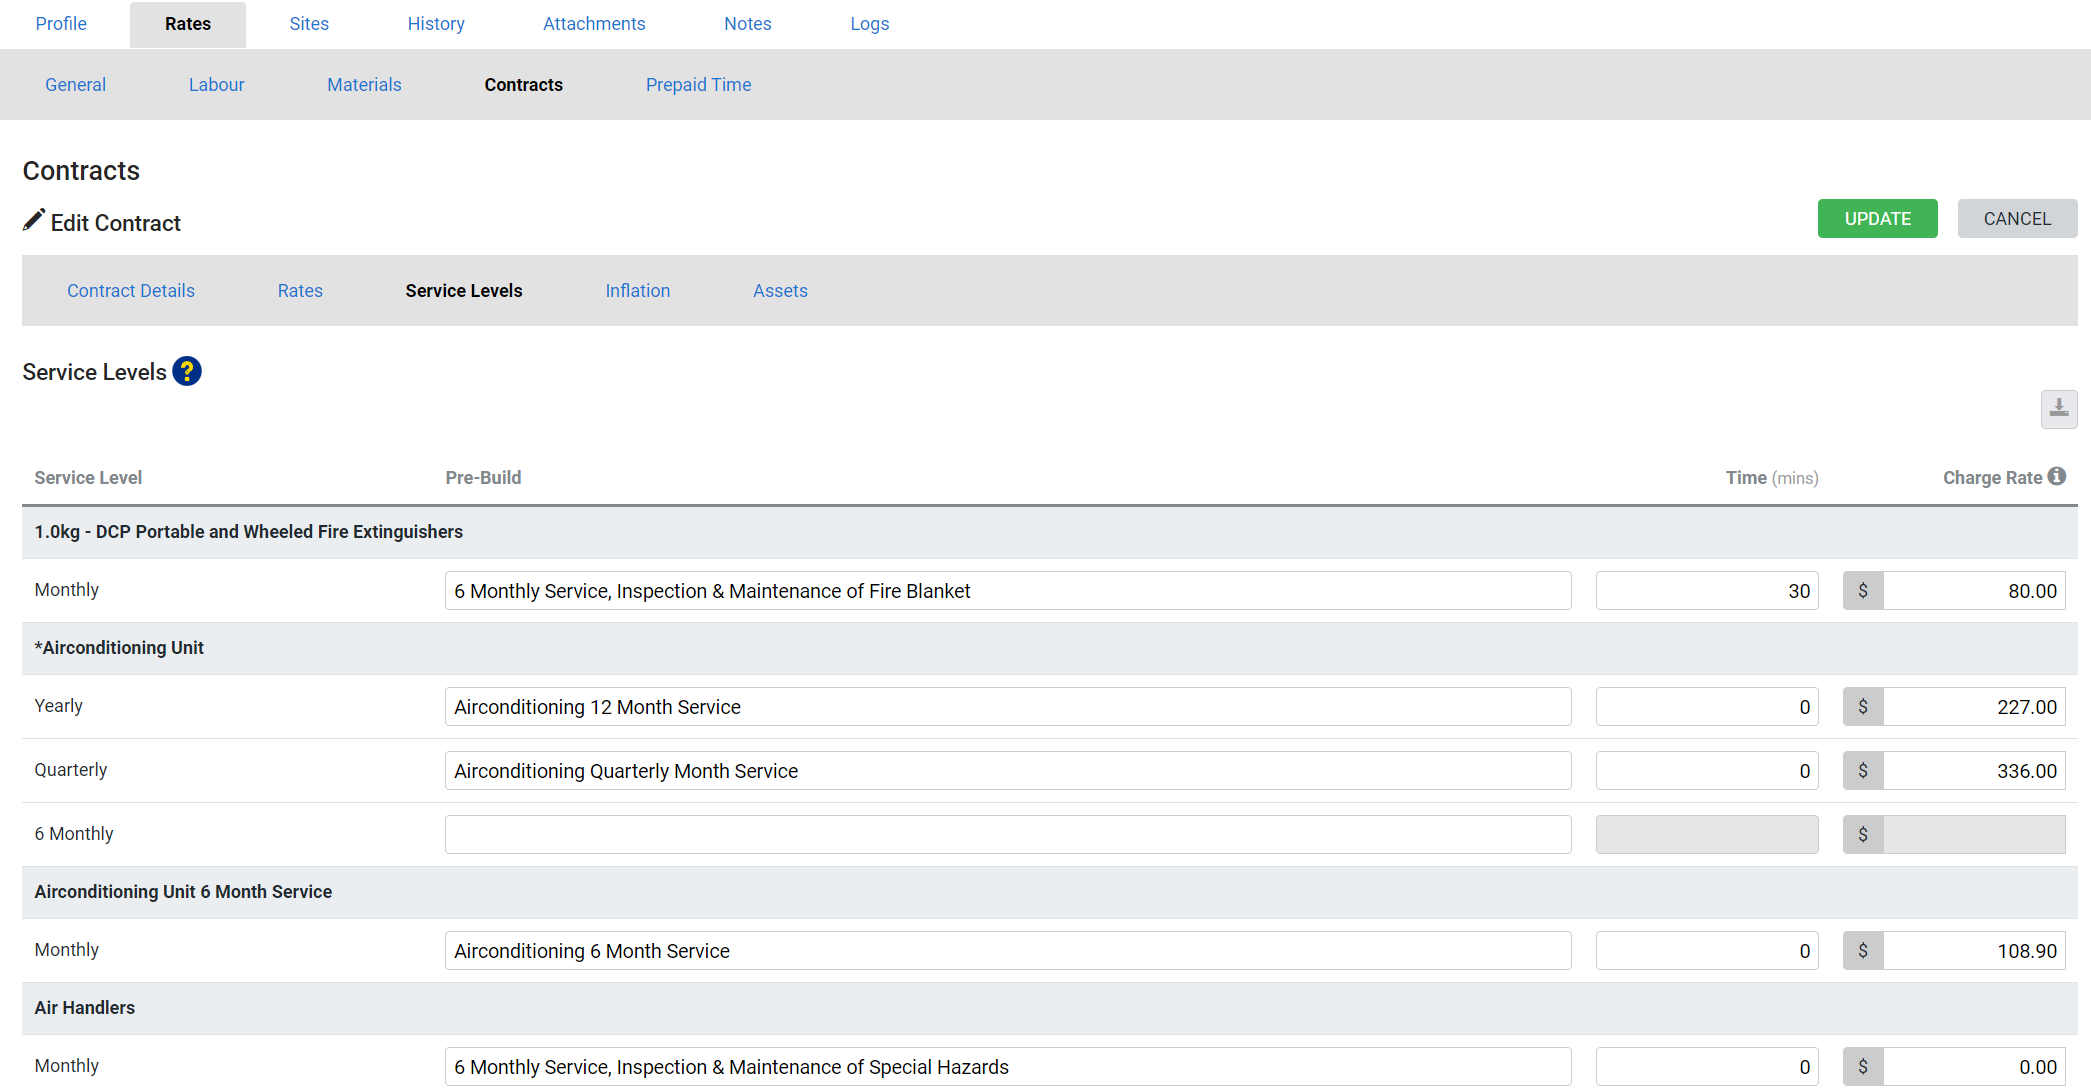Click the download export icon
Screen dimensions: 2091x1090
tap(2058, 409)
